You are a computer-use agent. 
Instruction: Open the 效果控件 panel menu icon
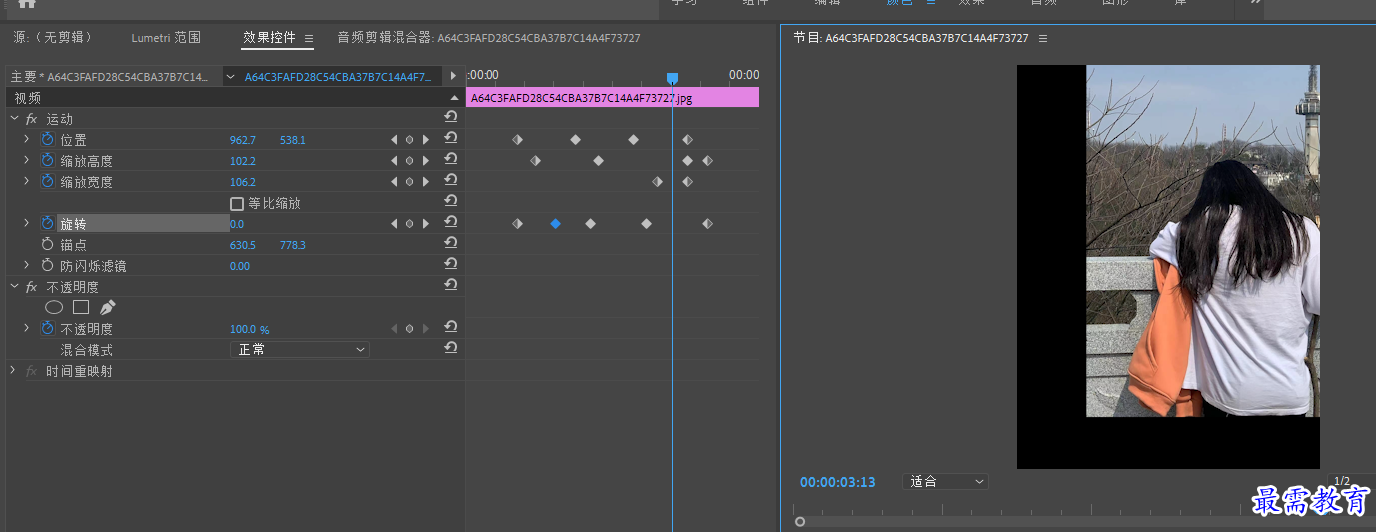coord(309,38)
